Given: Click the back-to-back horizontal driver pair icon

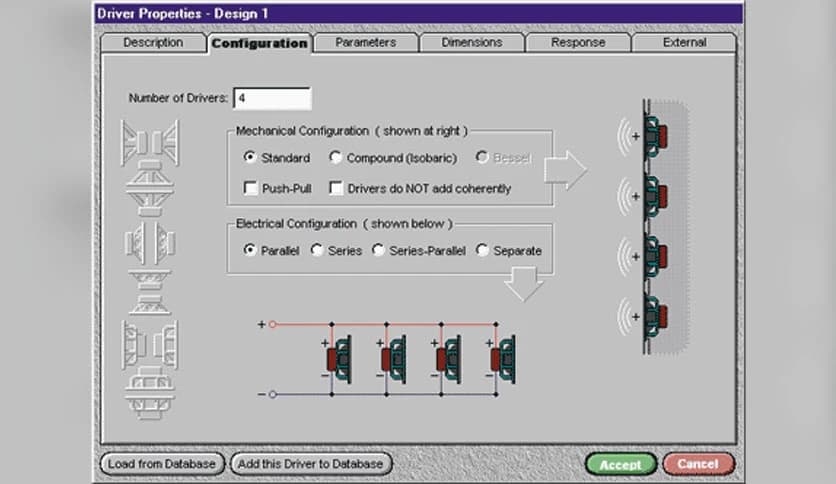Looking at the screenshot, I should (x=150, y=244).
